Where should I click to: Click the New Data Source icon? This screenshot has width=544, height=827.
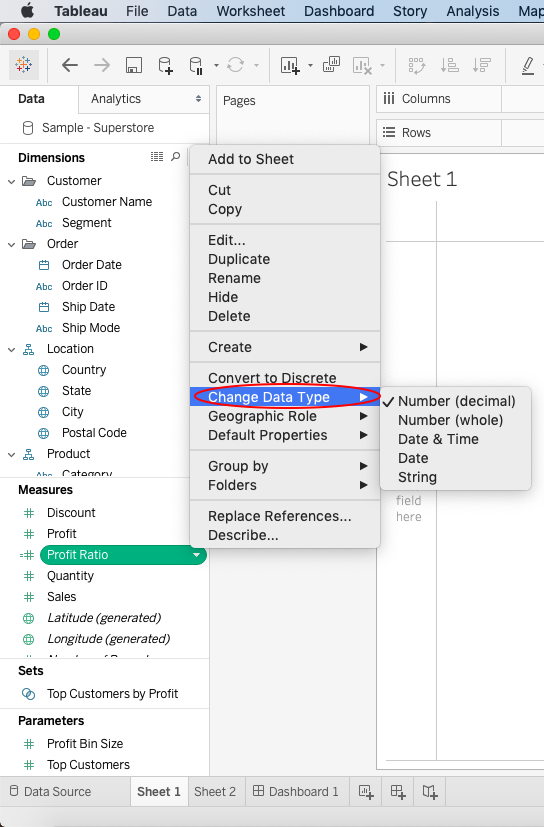(x=165, y=65)
